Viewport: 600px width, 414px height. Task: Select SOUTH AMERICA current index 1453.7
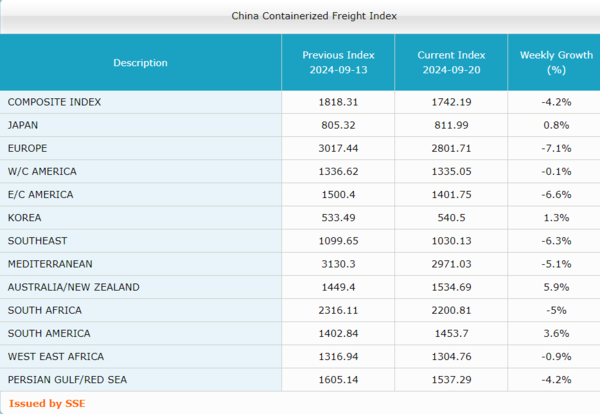click(451, 333)
